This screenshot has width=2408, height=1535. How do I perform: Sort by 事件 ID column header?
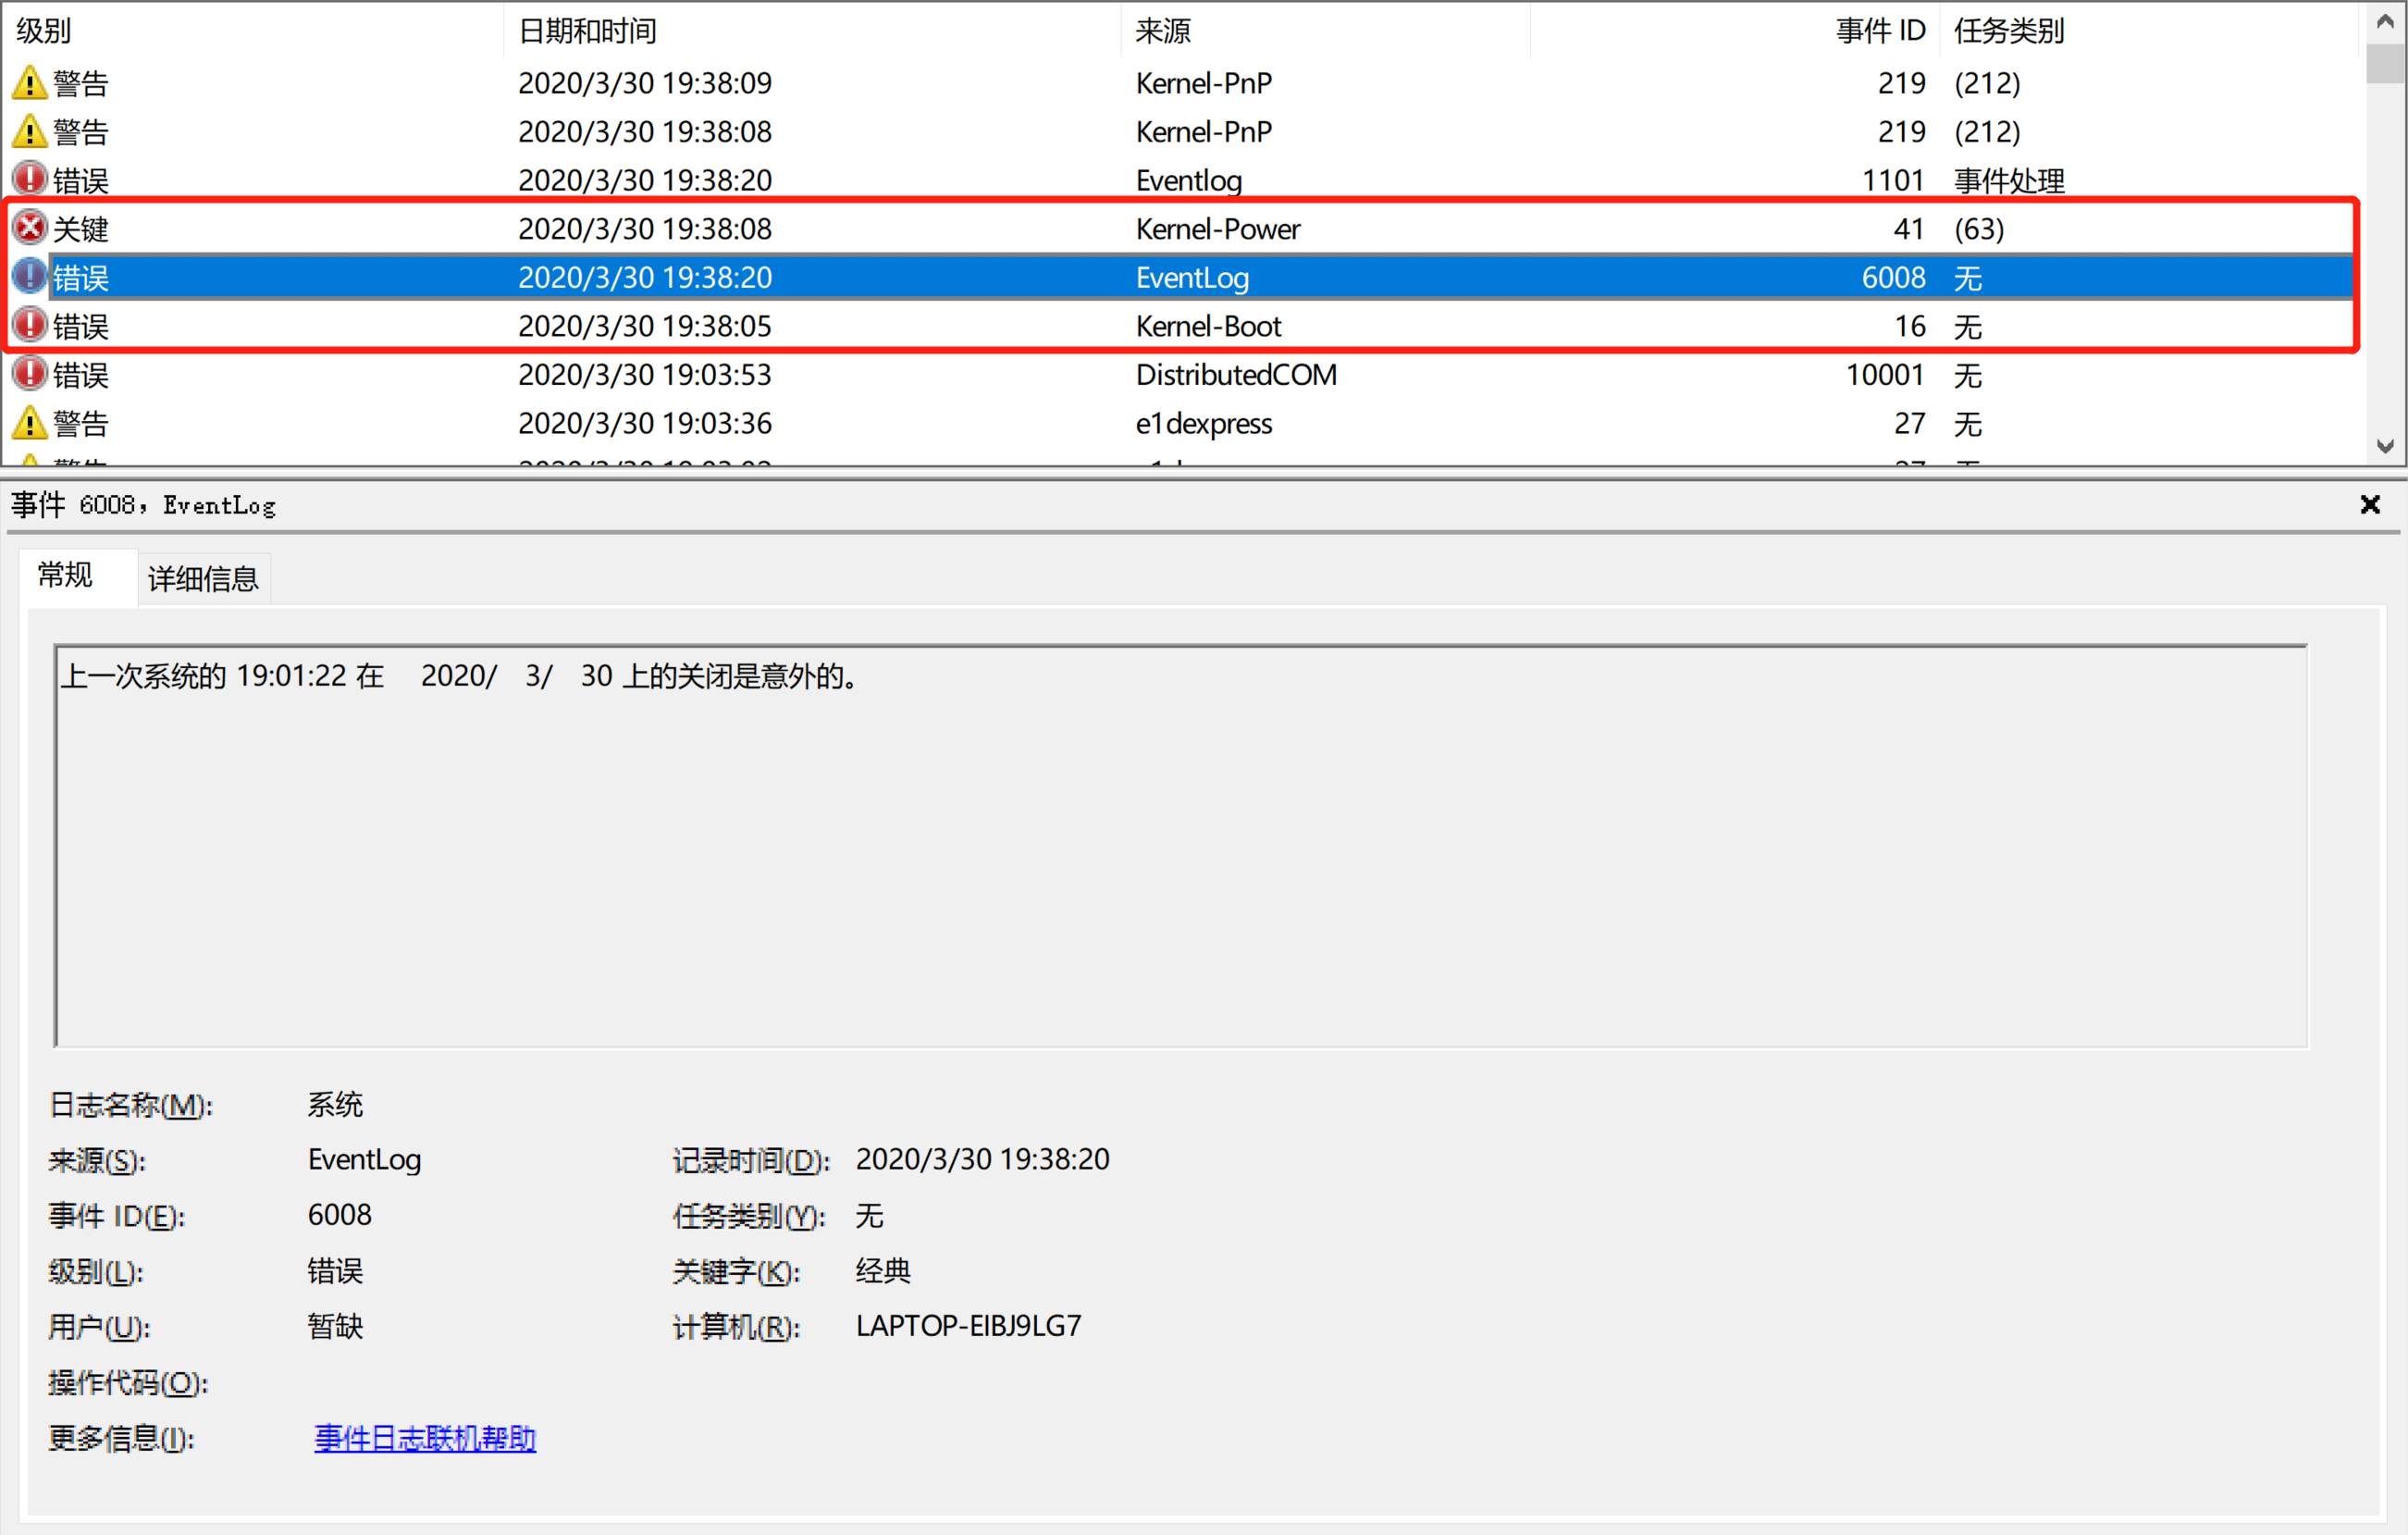(1878, 31)
